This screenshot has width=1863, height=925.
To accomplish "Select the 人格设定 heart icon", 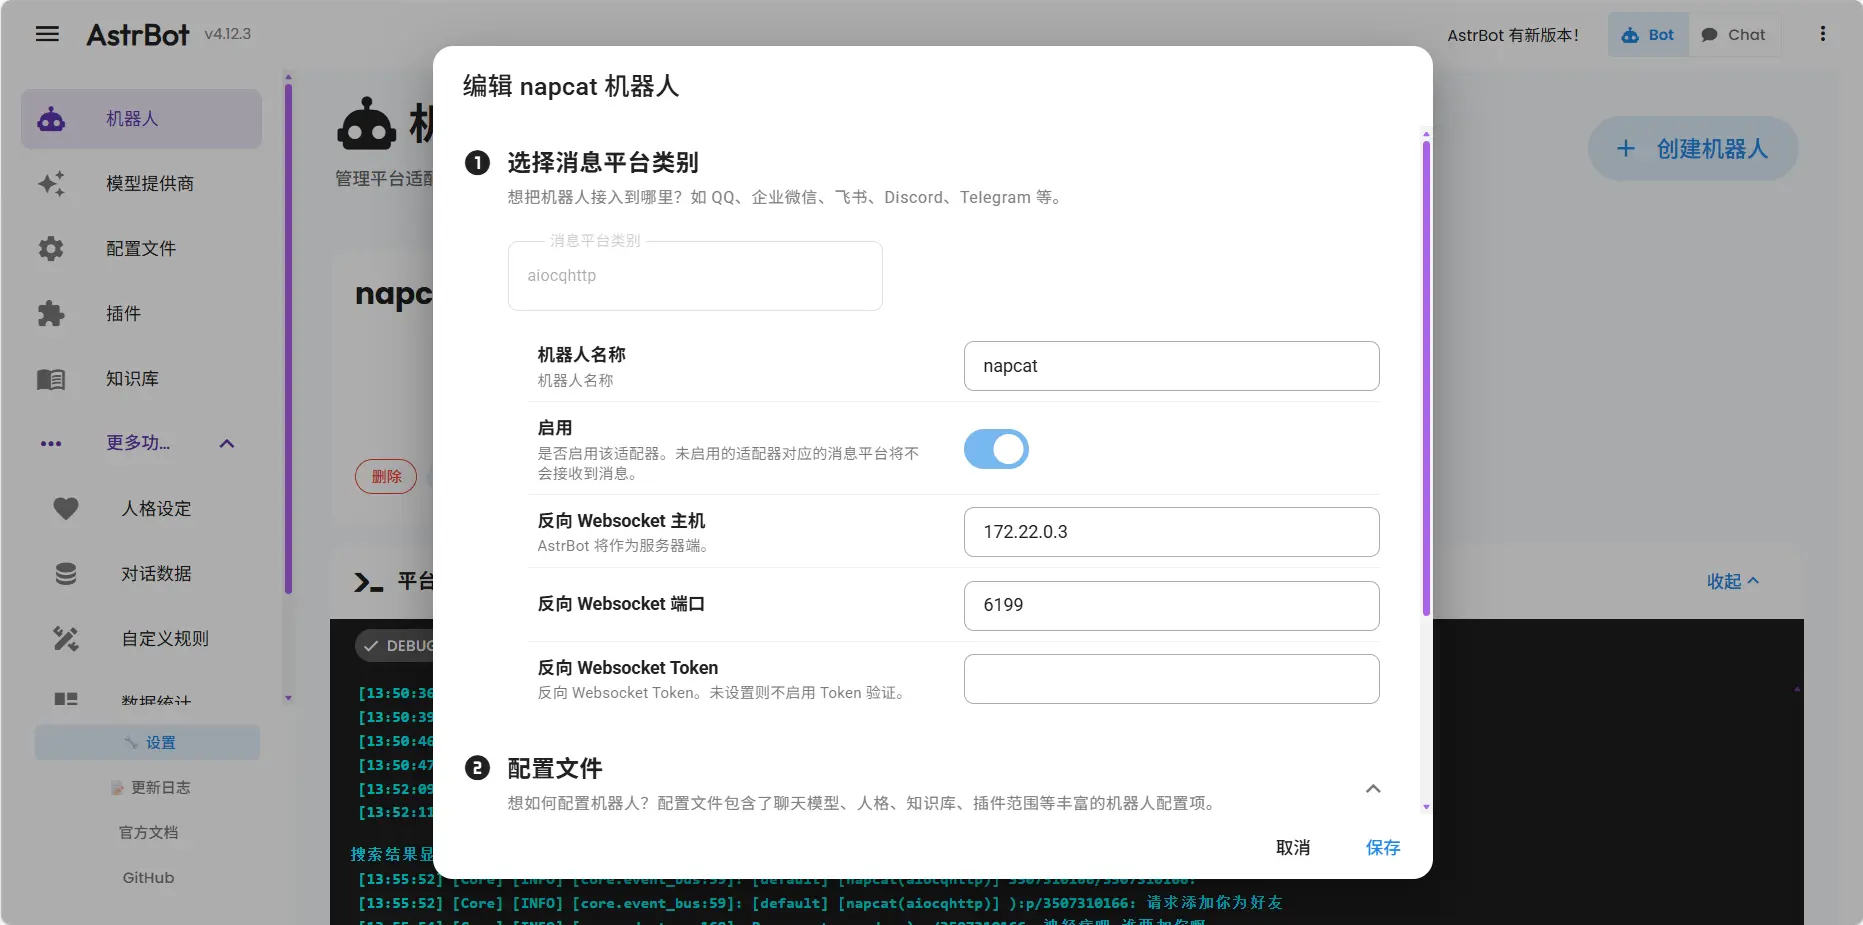I will (64, 508).
